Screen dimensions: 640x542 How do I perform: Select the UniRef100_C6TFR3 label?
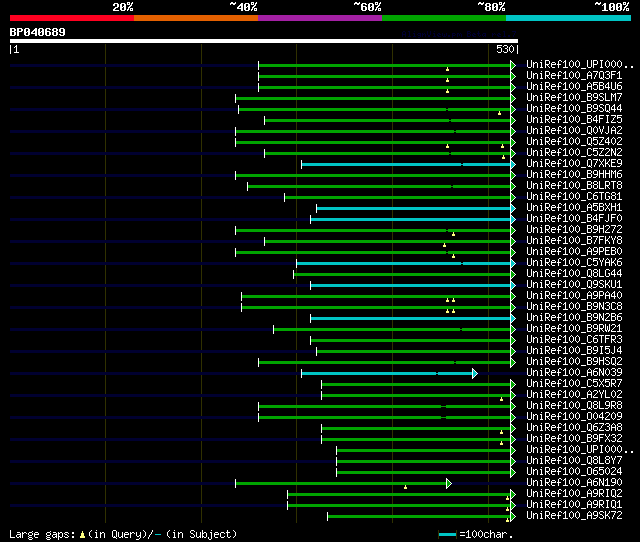point(574,340)
